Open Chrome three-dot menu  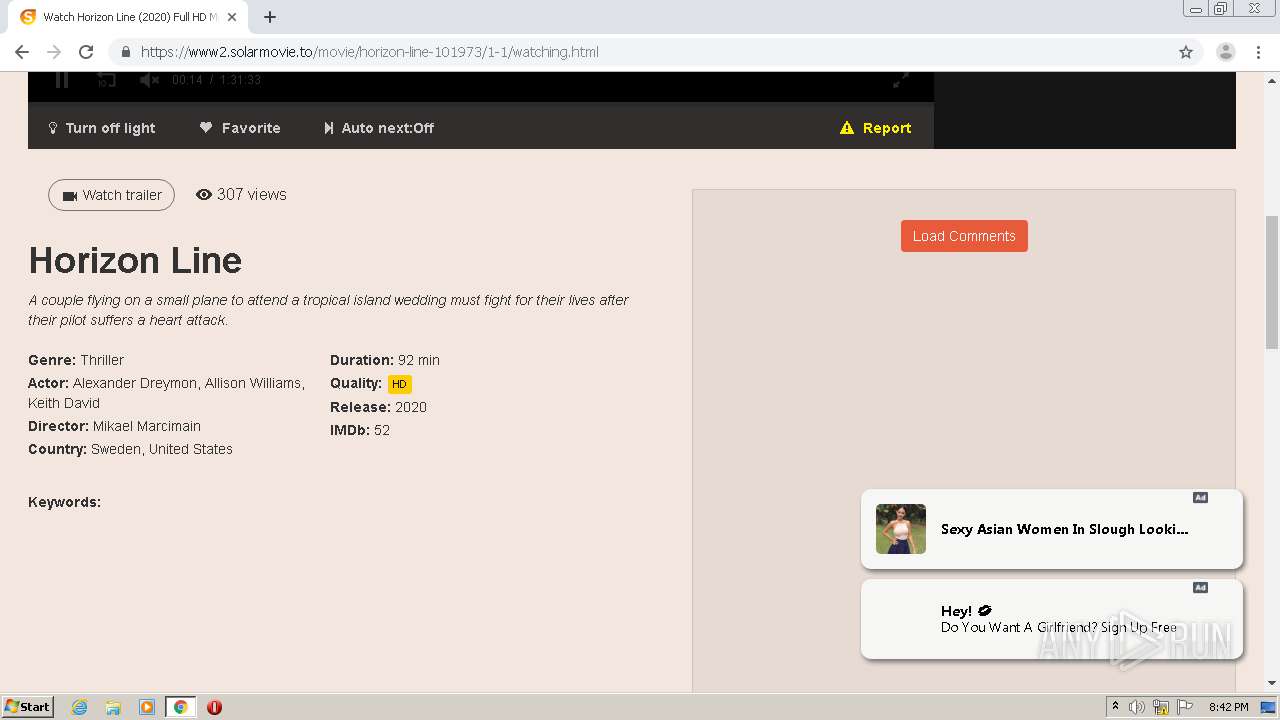[x=1259, y=52]
